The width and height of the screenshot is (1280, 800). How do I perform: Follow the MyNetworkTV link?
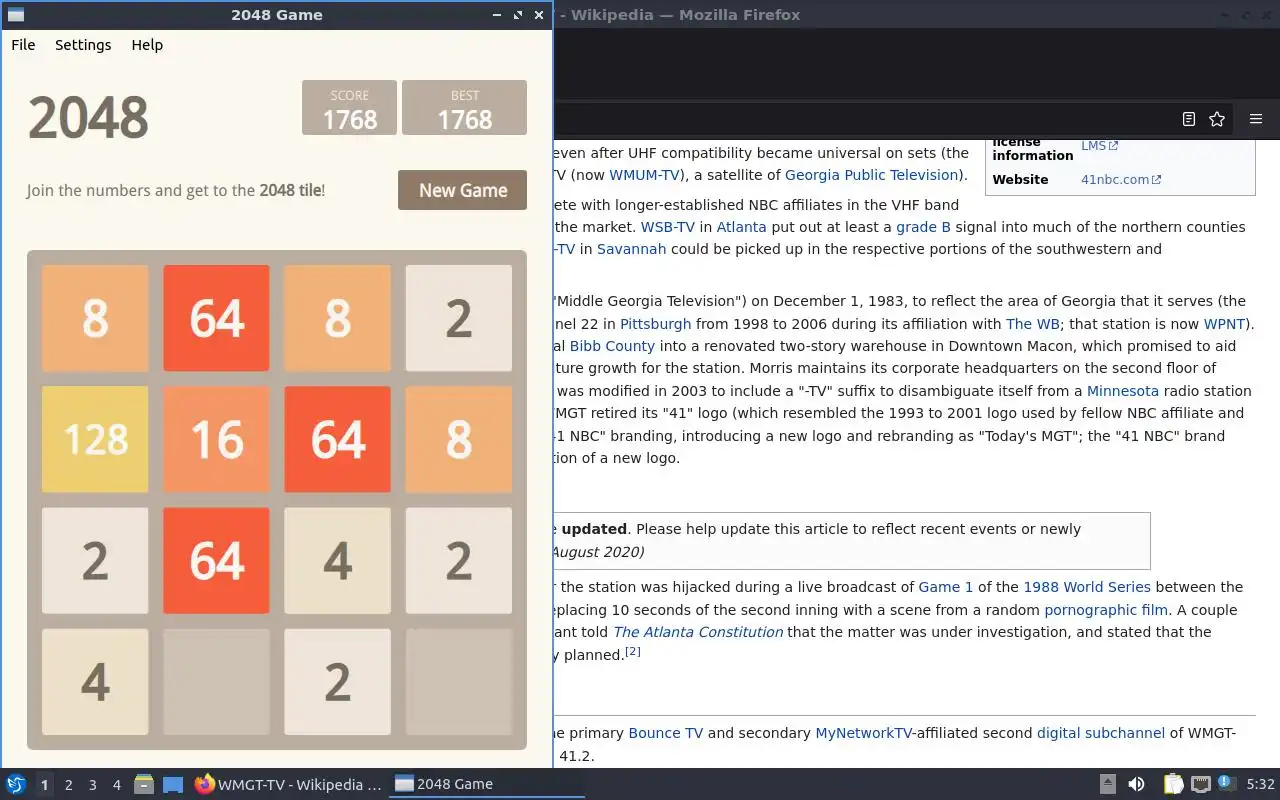click(864, 733)
